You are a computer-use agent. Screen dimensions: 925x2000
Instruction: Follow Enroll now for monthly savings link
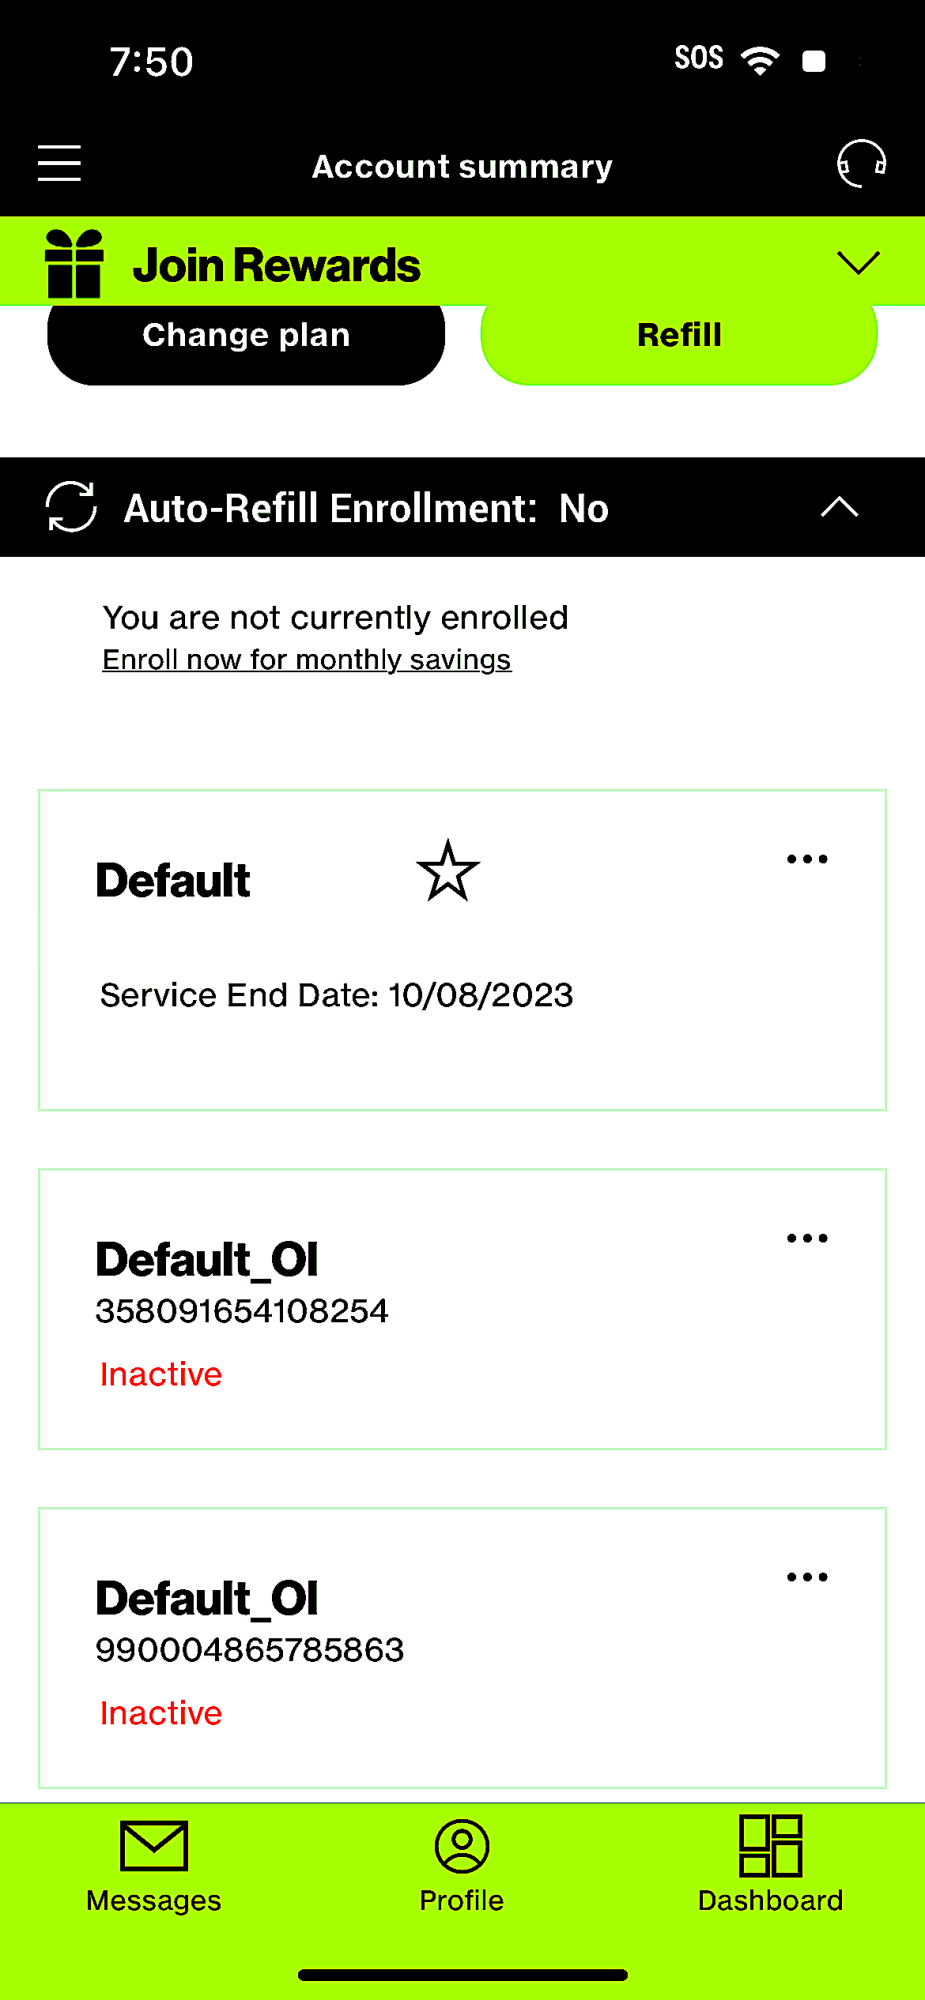pyautogui.click(x=307, y=660)
